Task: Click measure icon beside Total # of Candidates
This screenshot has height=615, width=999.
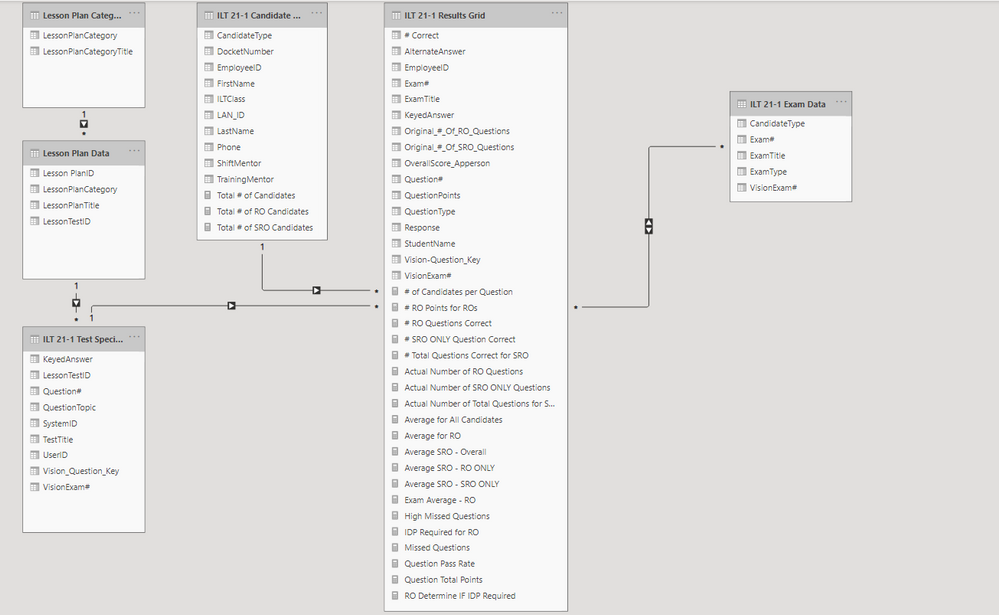Action: (208, 195)
